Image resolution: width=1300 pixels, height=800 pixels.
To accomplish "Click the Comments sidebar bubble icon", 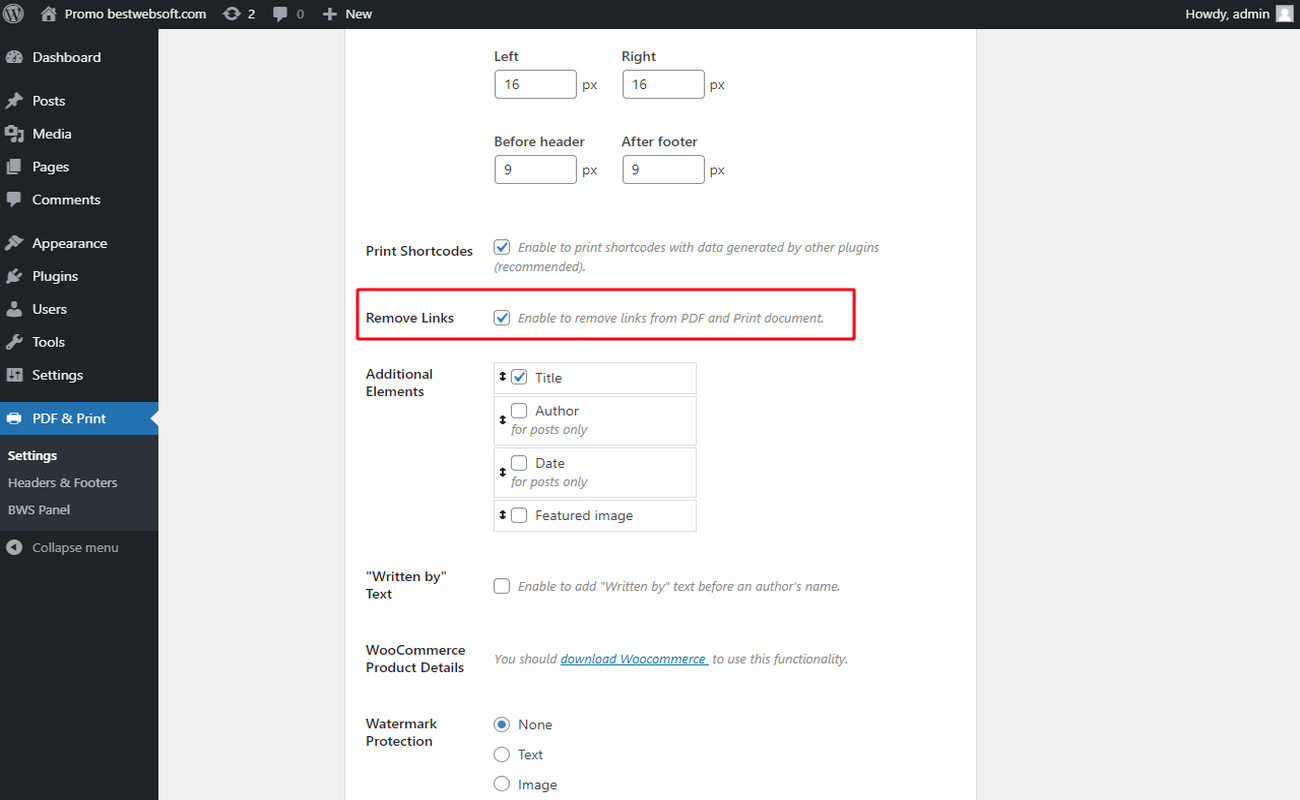I will 14,200.
